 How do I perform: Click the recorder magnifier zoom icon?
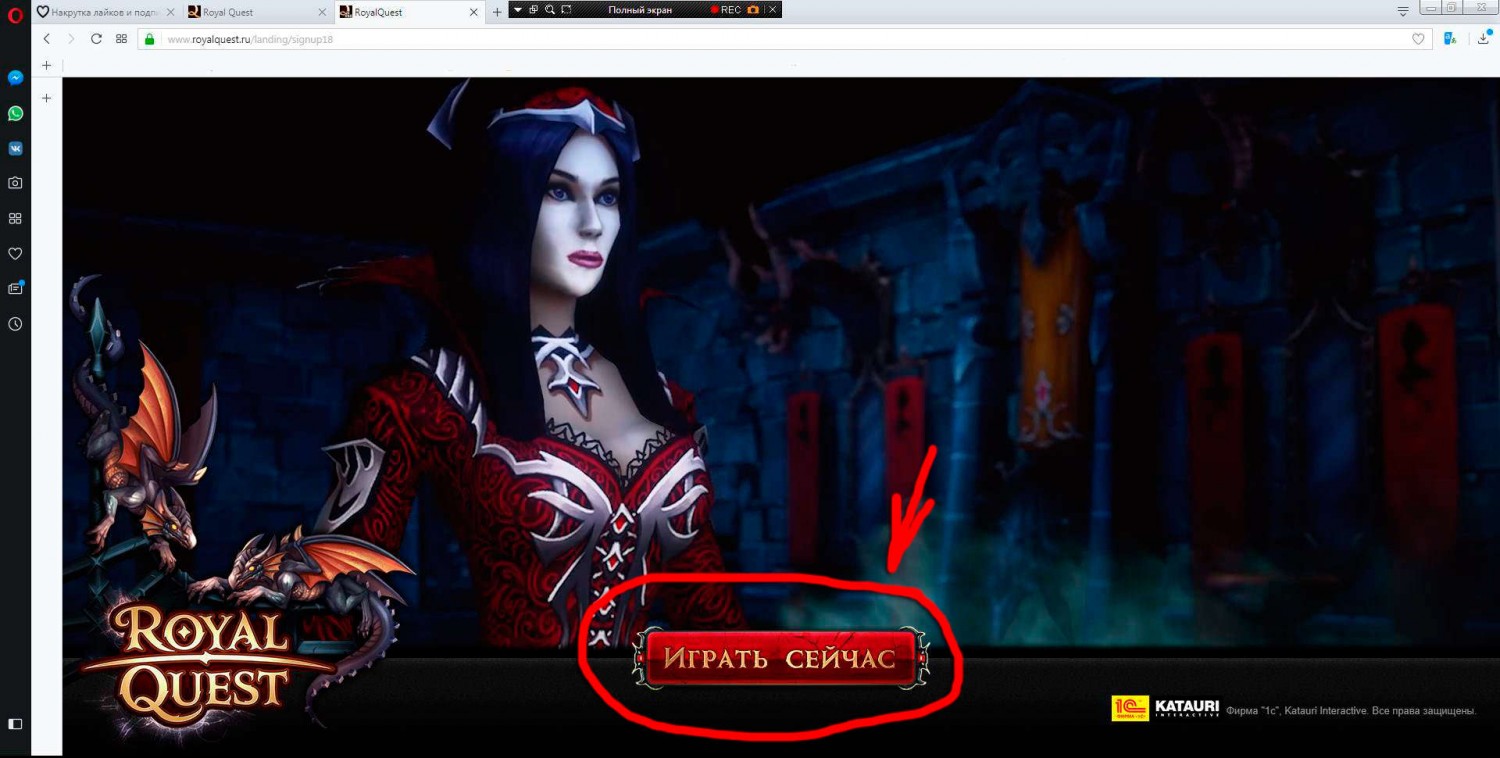tap(550, 9)
